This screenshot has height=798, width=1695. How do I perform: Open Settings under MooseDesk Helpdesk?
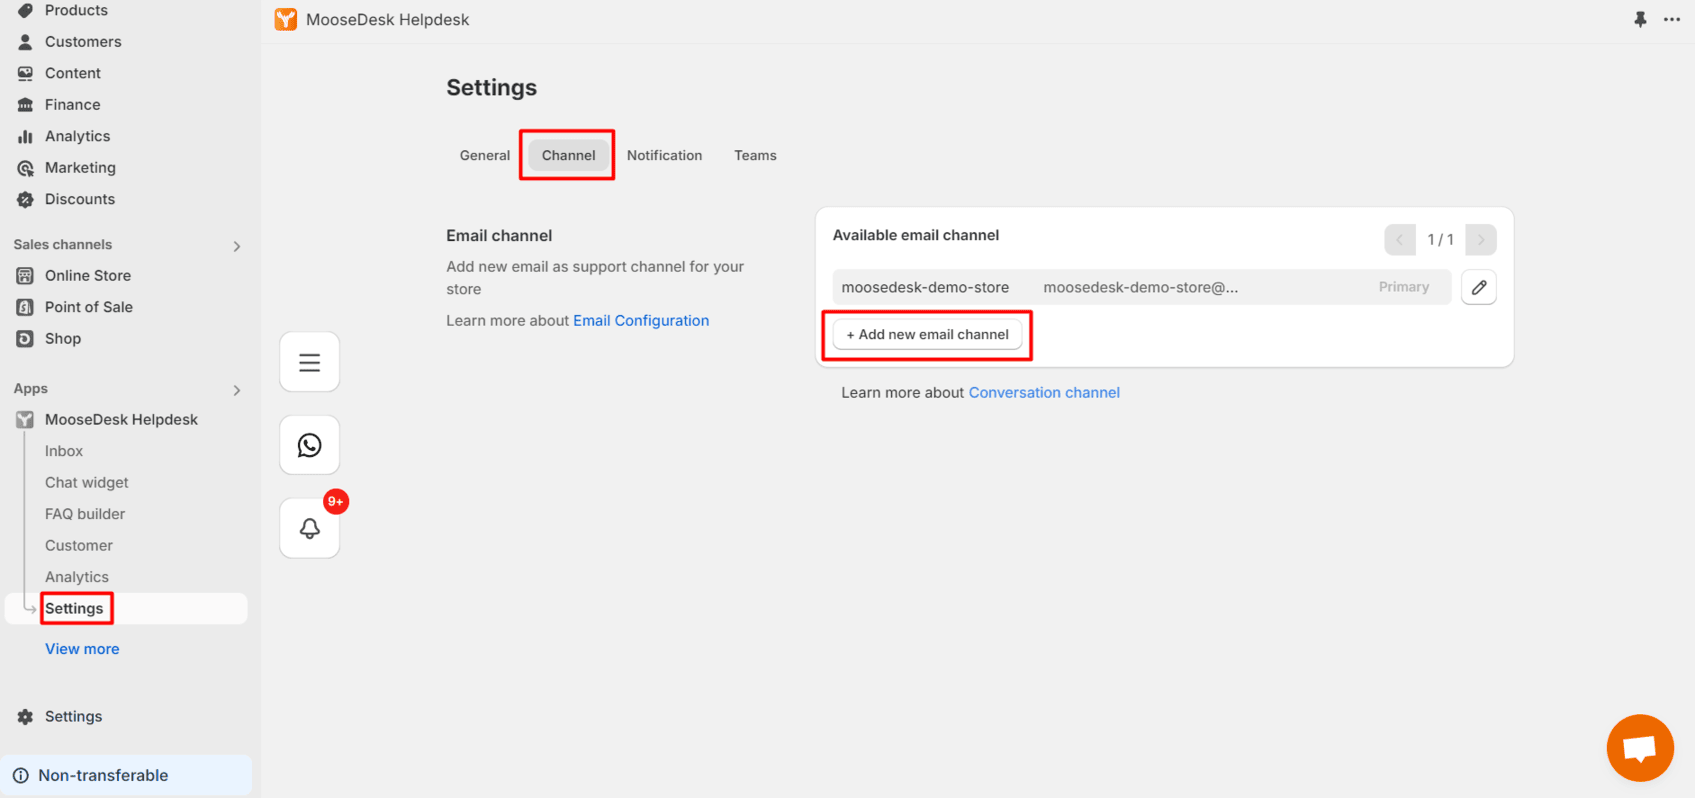click(74, 609)
